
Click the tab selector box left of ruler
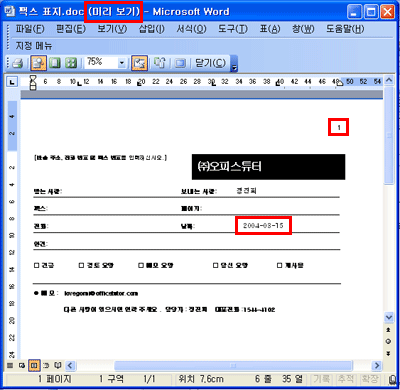point(12,81)
